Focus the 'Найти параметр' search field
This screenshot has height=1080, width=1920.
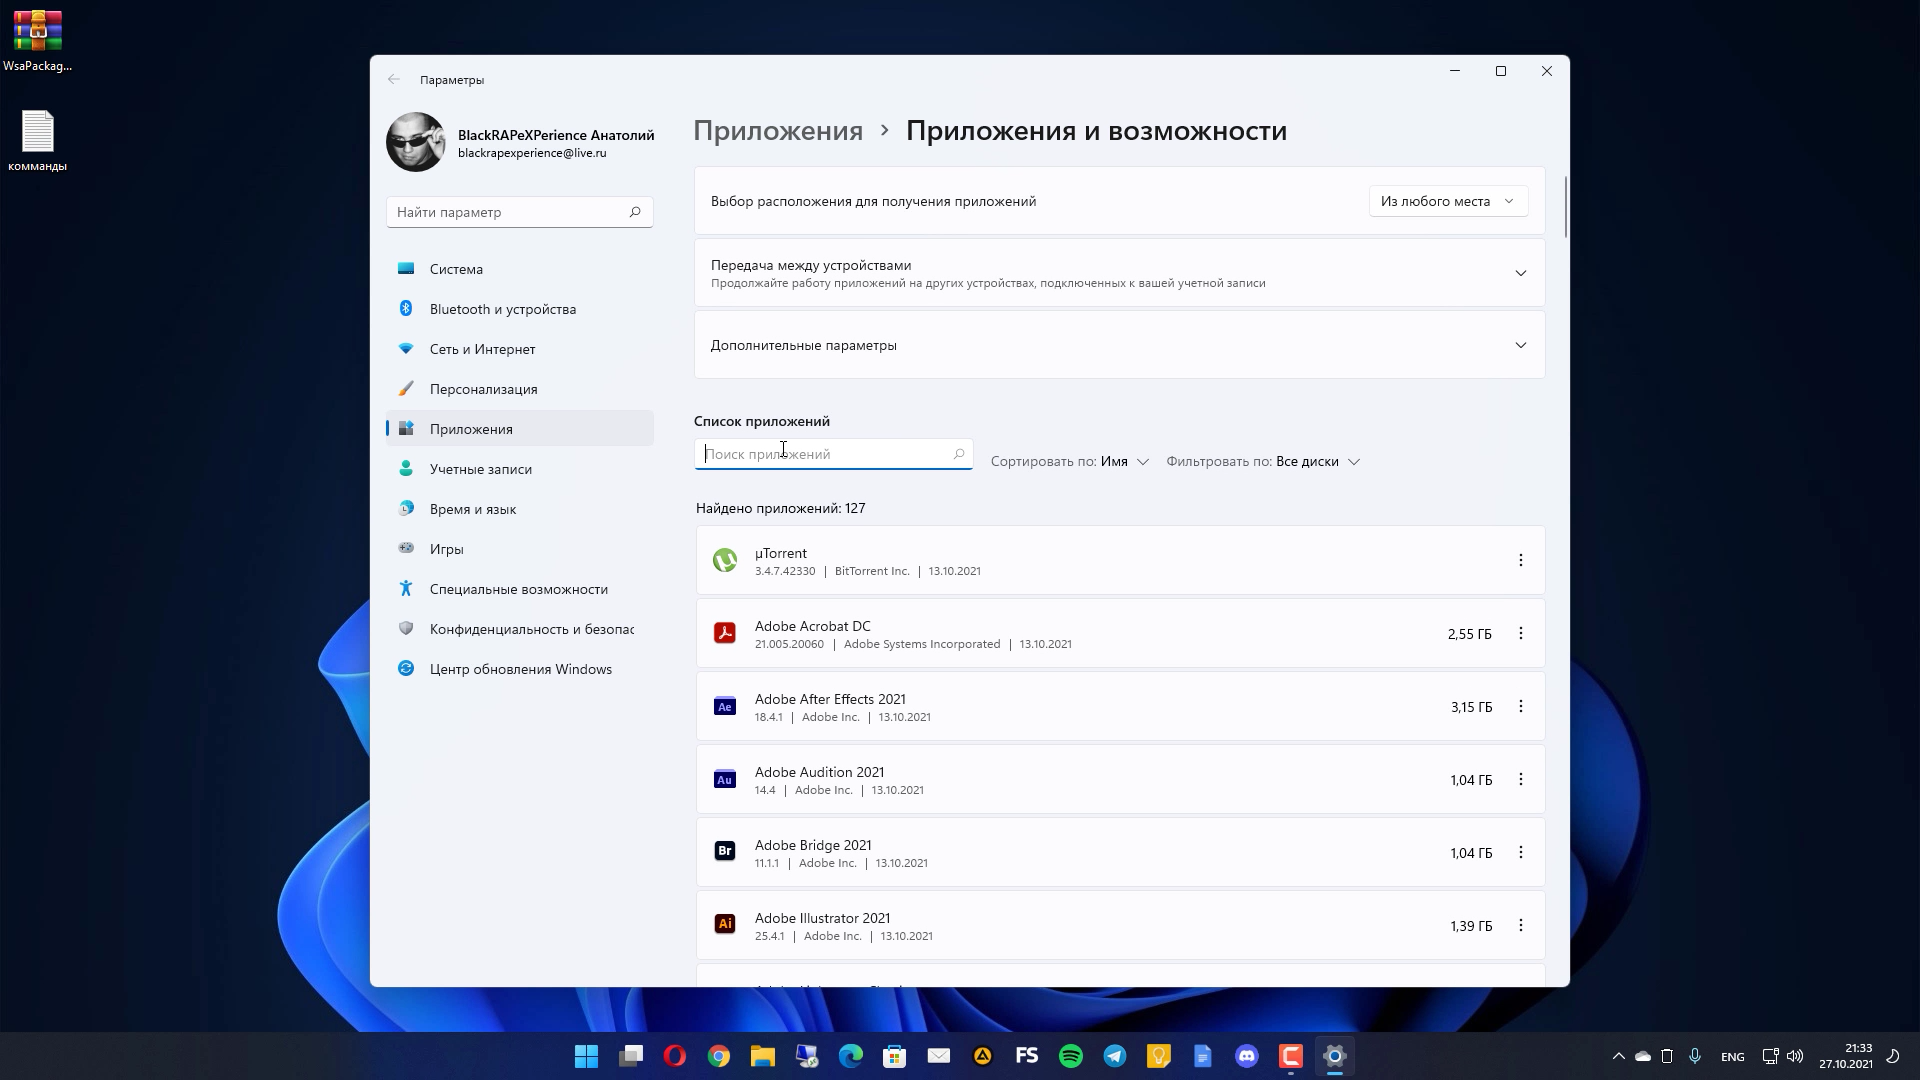(x=508, y=212)
